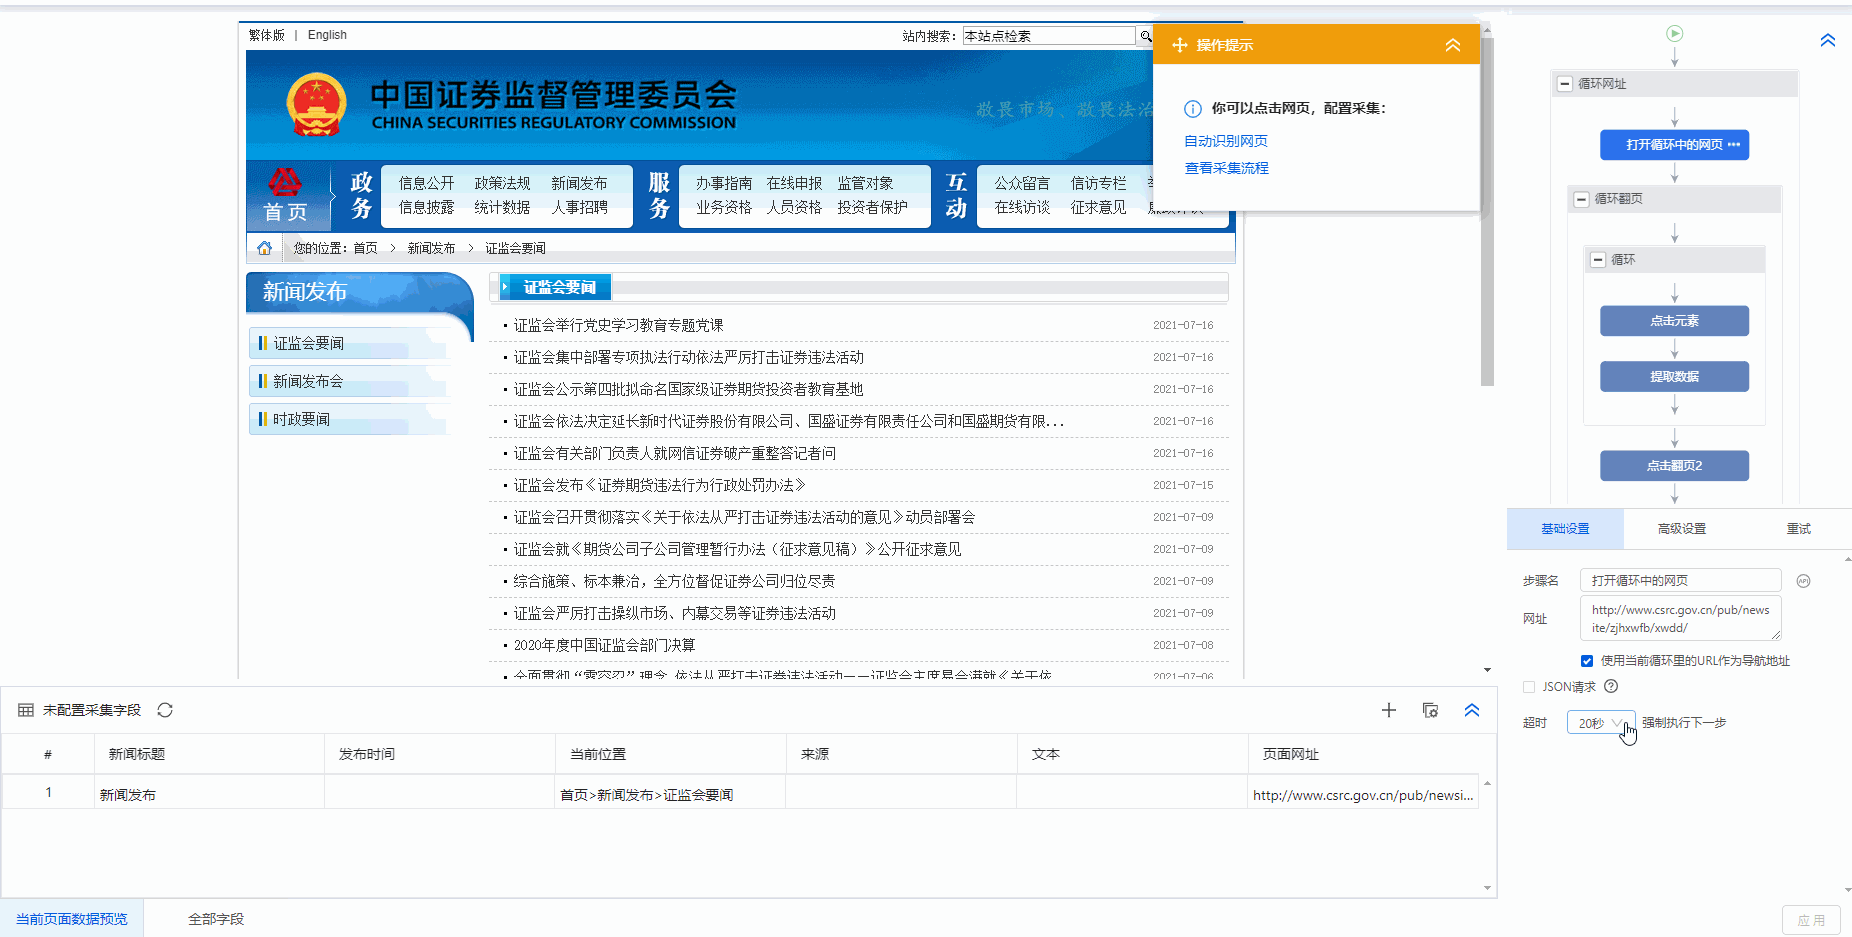The image size is (1852, 937).
Task: Click 强制执行下一步 text next to timeout
Action: (x=1684, y=723)
